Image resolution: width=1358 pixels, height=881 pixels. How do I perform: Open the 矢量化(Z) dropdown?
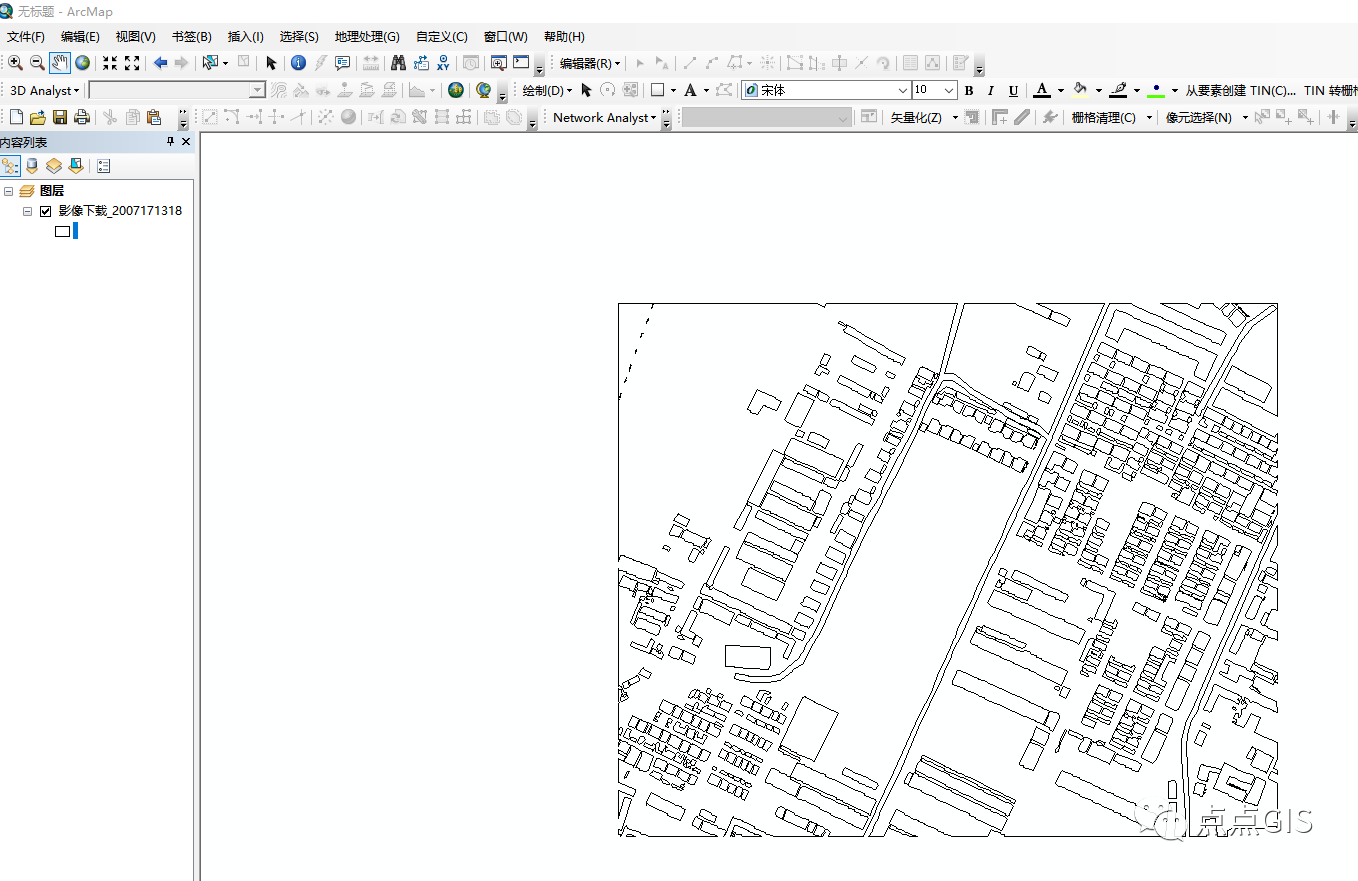tap(924, 117)
